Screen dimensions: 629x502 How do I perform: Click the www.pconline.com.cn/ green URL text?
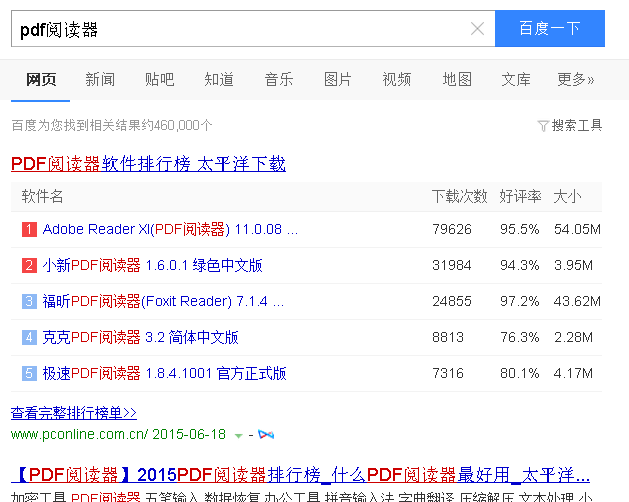coord(79,435)
